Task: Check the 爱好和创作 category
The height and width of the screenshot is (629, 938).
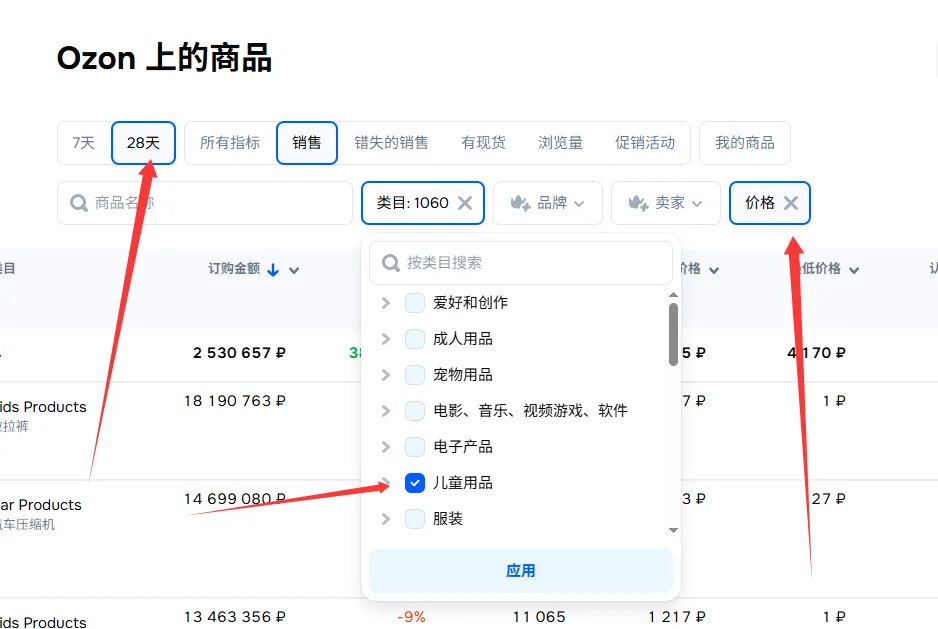Action: (415, 303)
